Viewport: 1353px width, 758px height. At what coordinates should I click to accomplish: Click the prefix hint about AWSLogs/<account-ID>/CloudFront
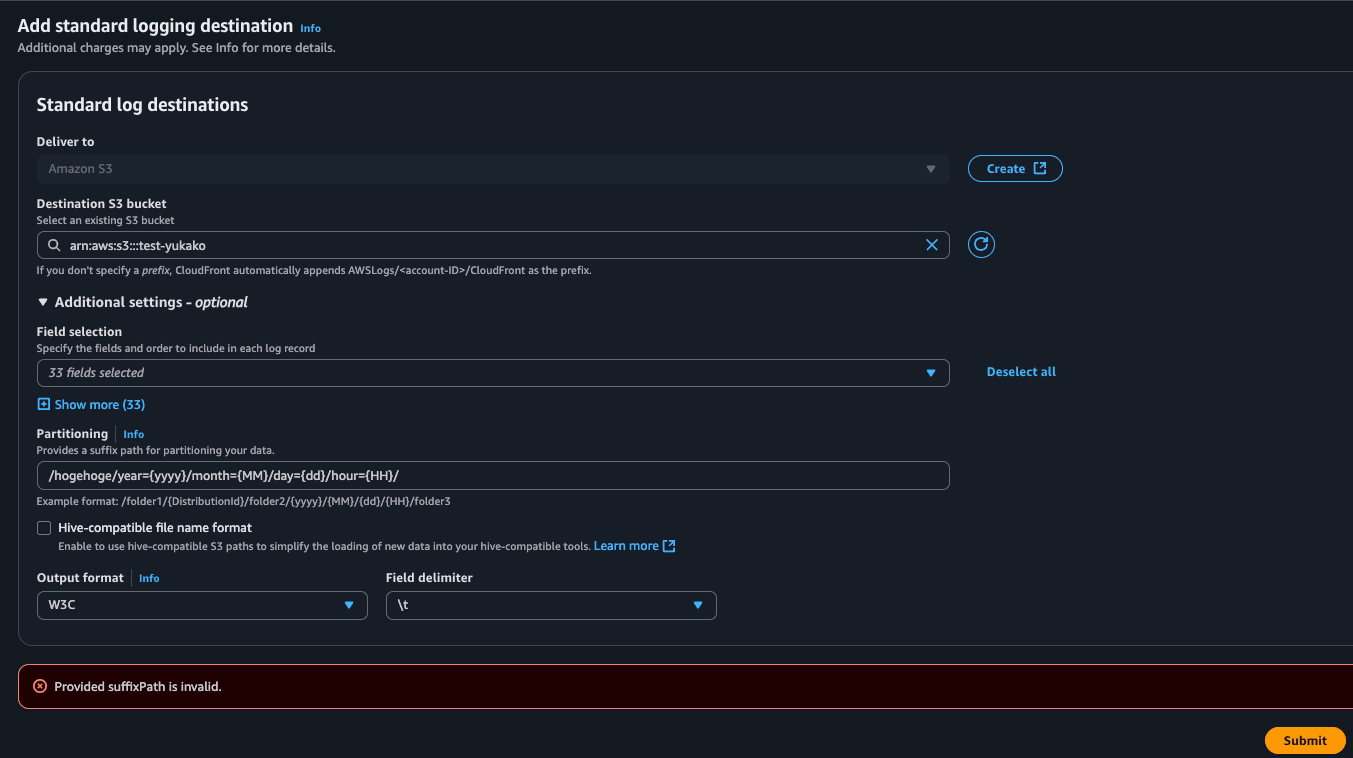[x=314, y=270]
